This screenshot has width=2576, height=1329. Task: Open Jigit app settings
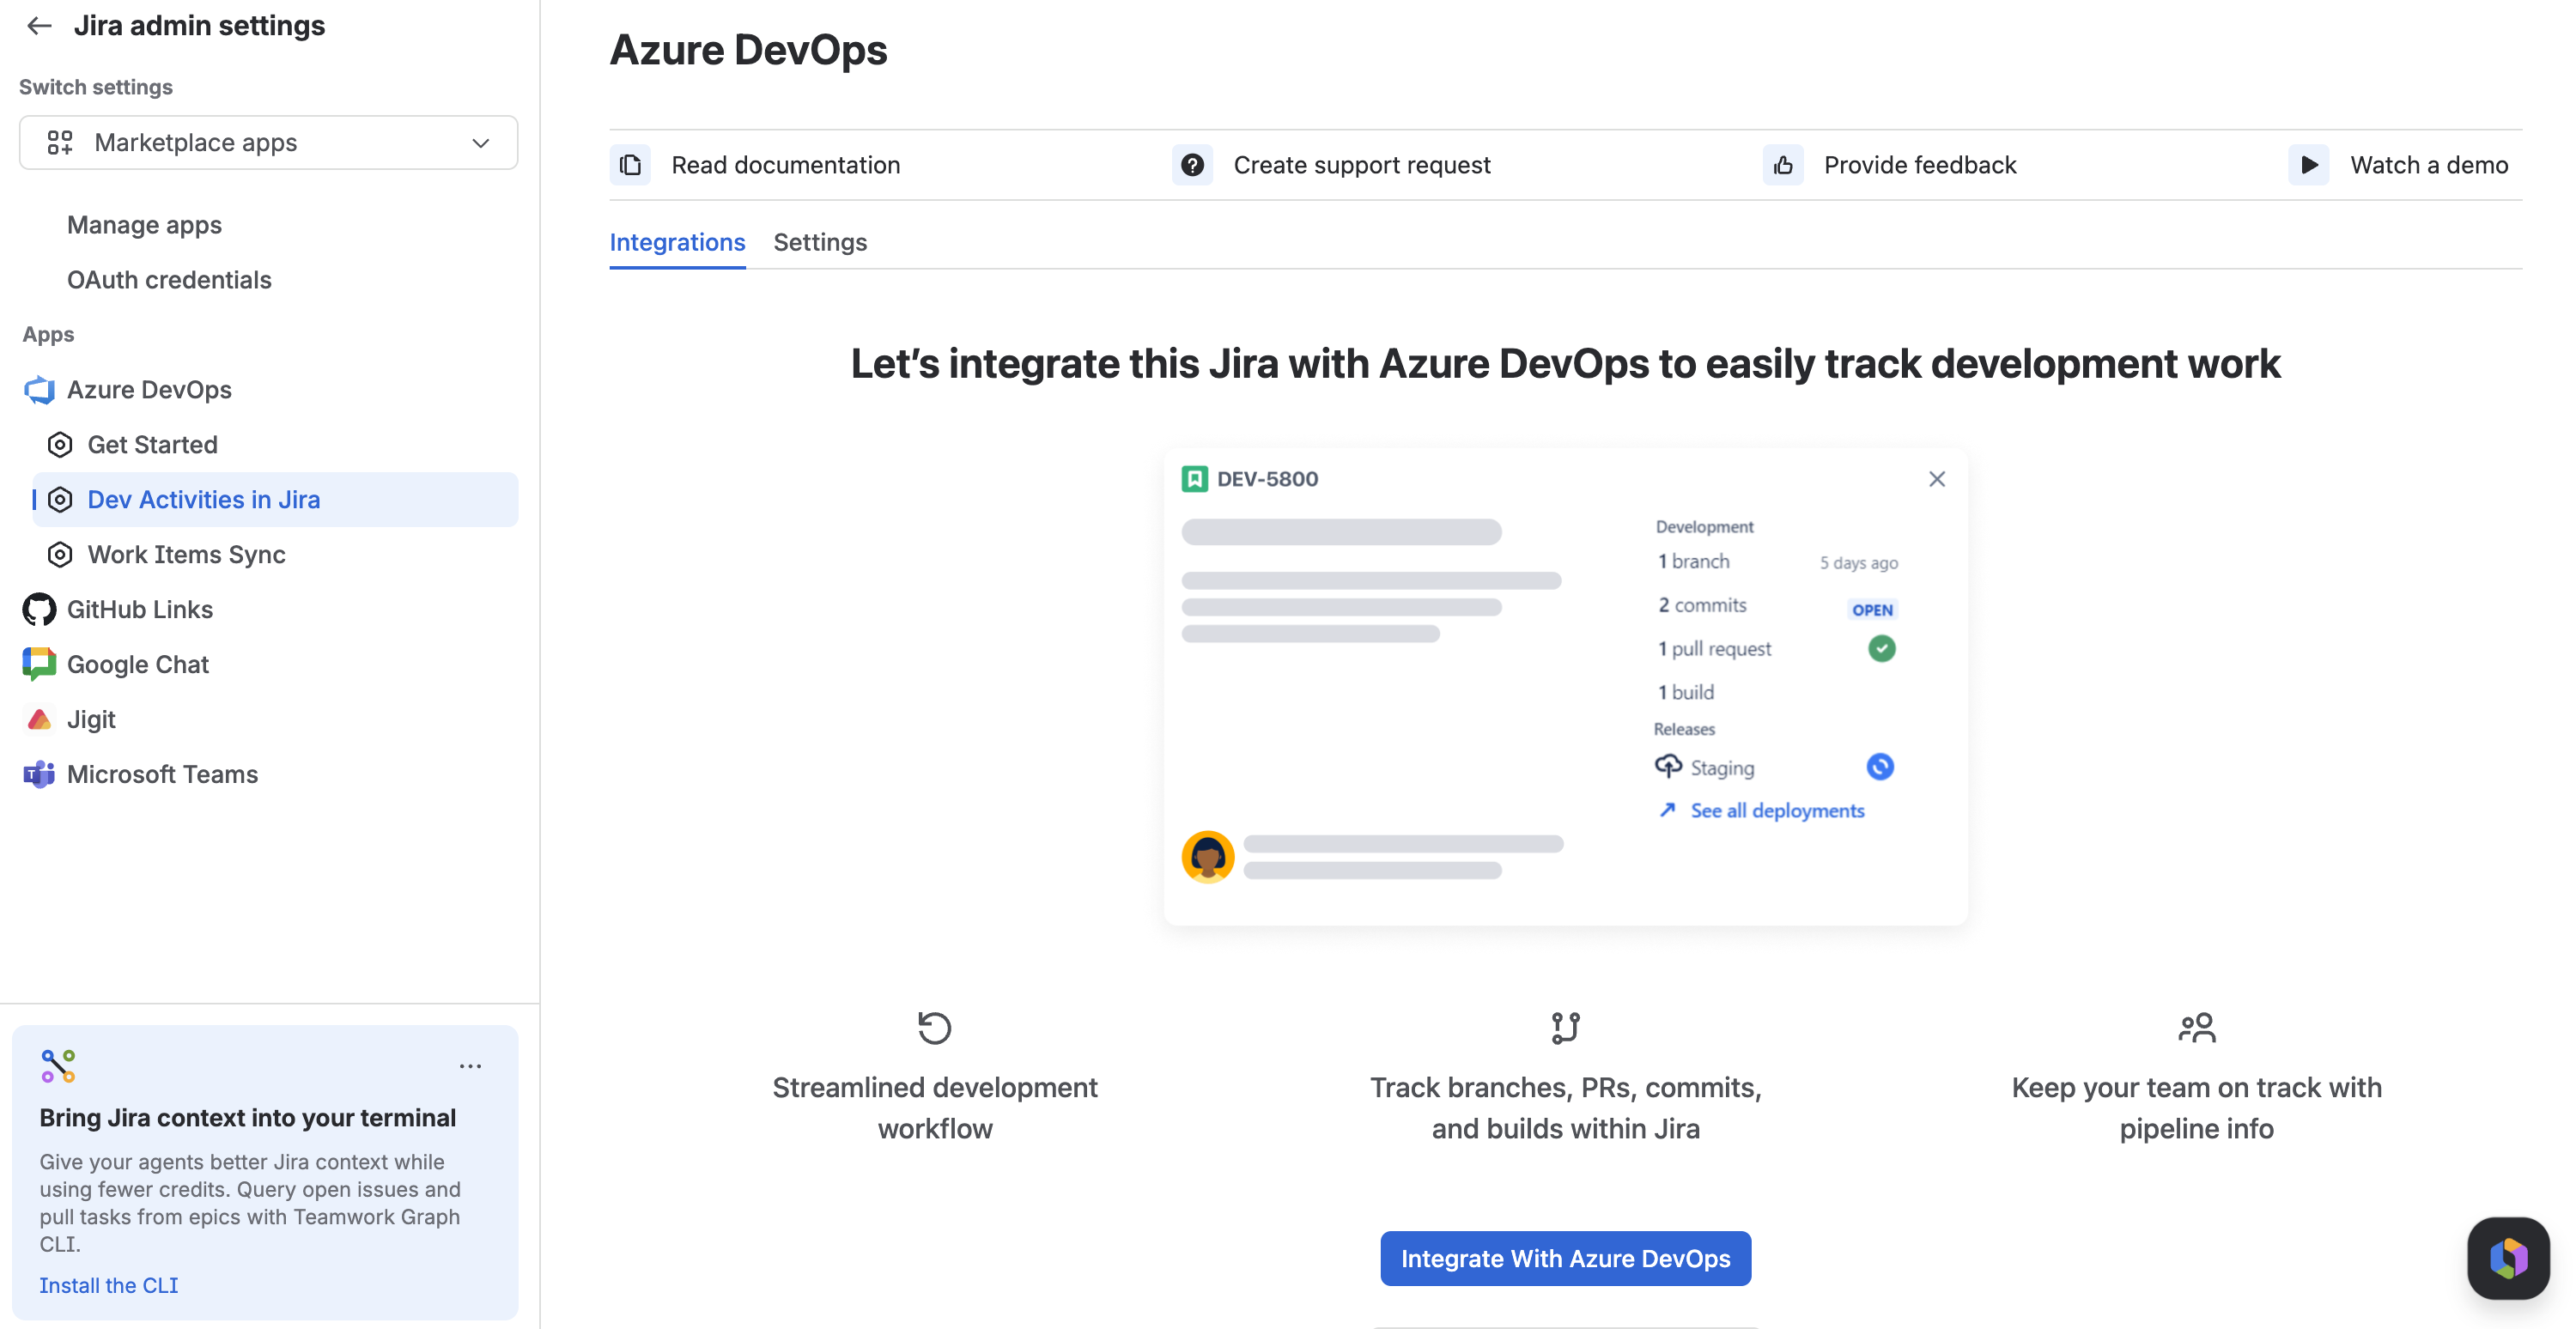(91, 720)
